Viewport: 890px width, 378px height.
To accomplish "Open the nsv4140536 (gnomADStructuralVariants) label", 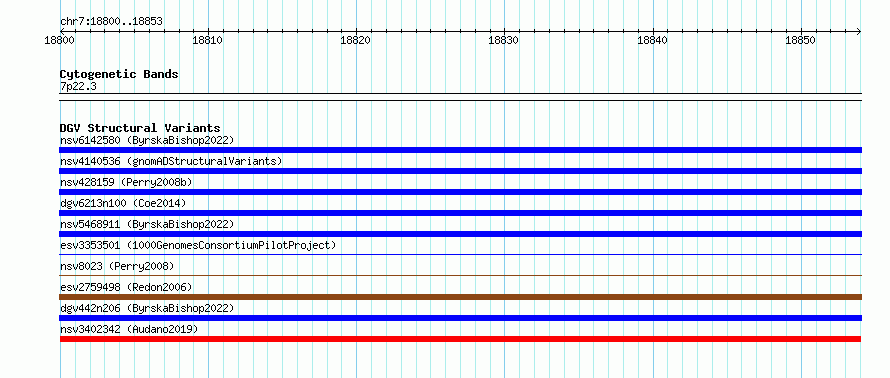I will [x=171, y=161].
